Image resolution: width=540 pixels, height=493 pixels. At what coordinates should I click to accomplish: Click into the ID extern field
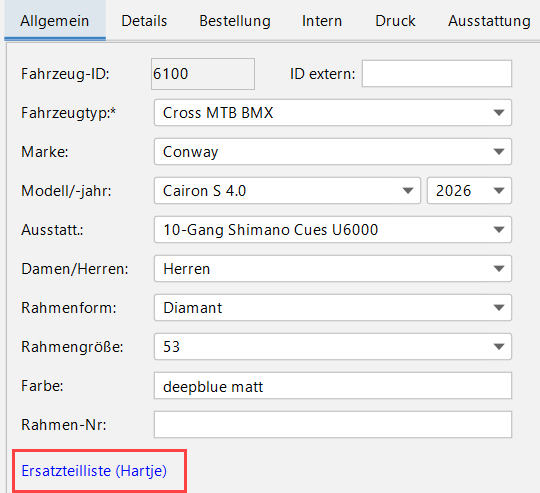tap(437, 73)
